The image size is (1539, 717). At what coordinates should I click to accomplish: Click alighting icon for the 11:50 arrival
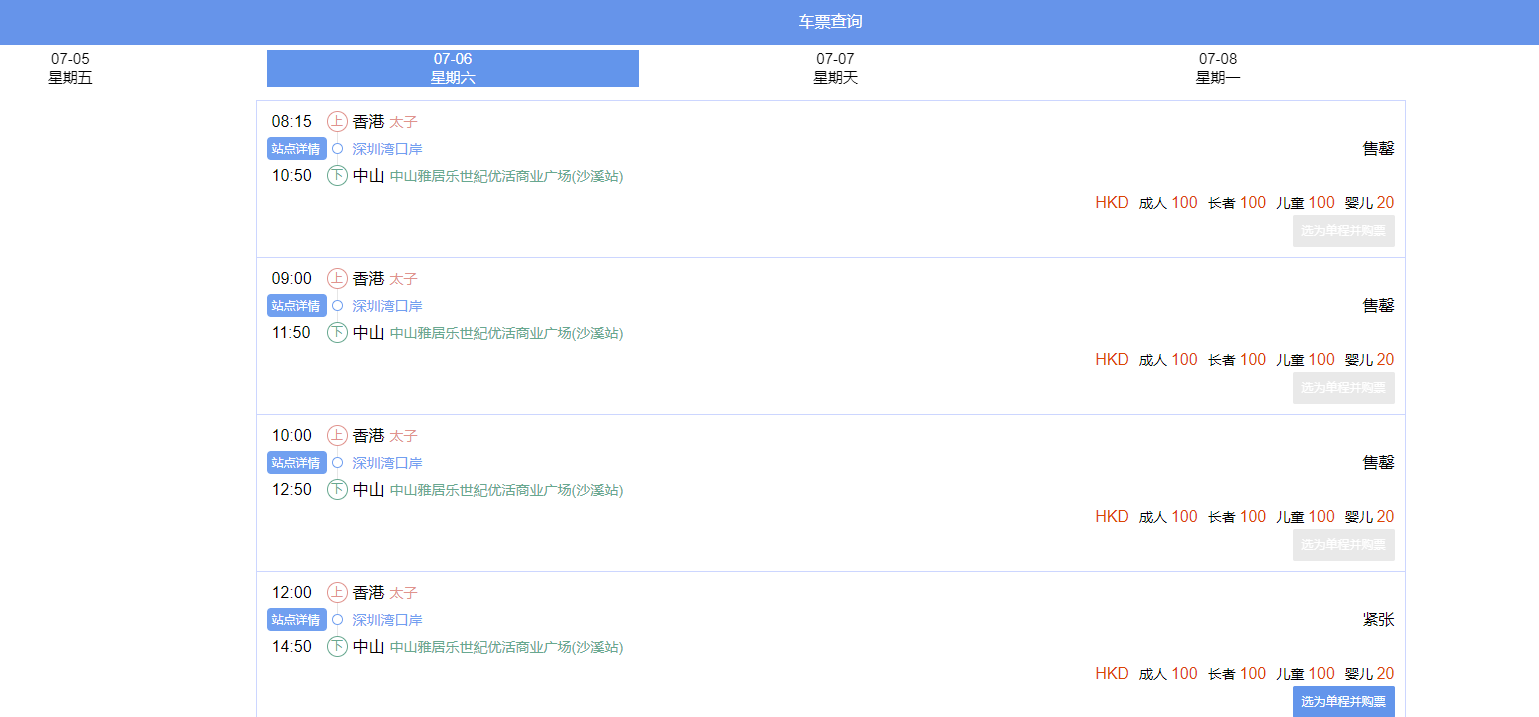pyautogui.click(x=337, y=333)
